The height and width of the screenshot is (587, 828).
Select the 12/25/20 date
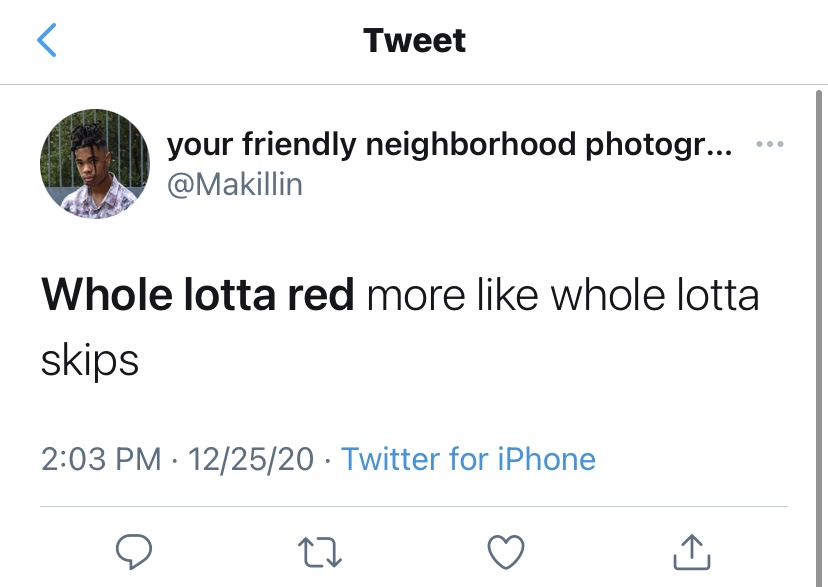point(251,458)
